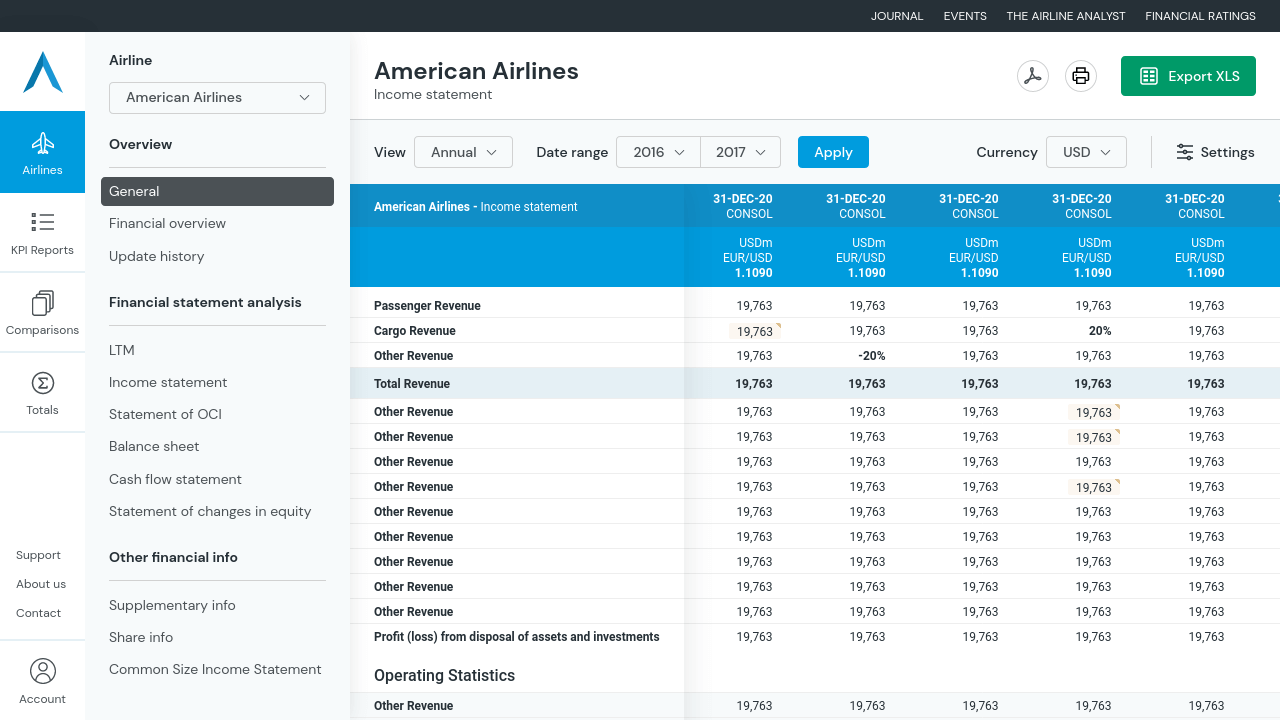
Task: Open the Airlines section in the sidebar
Action: click(42, 152)
